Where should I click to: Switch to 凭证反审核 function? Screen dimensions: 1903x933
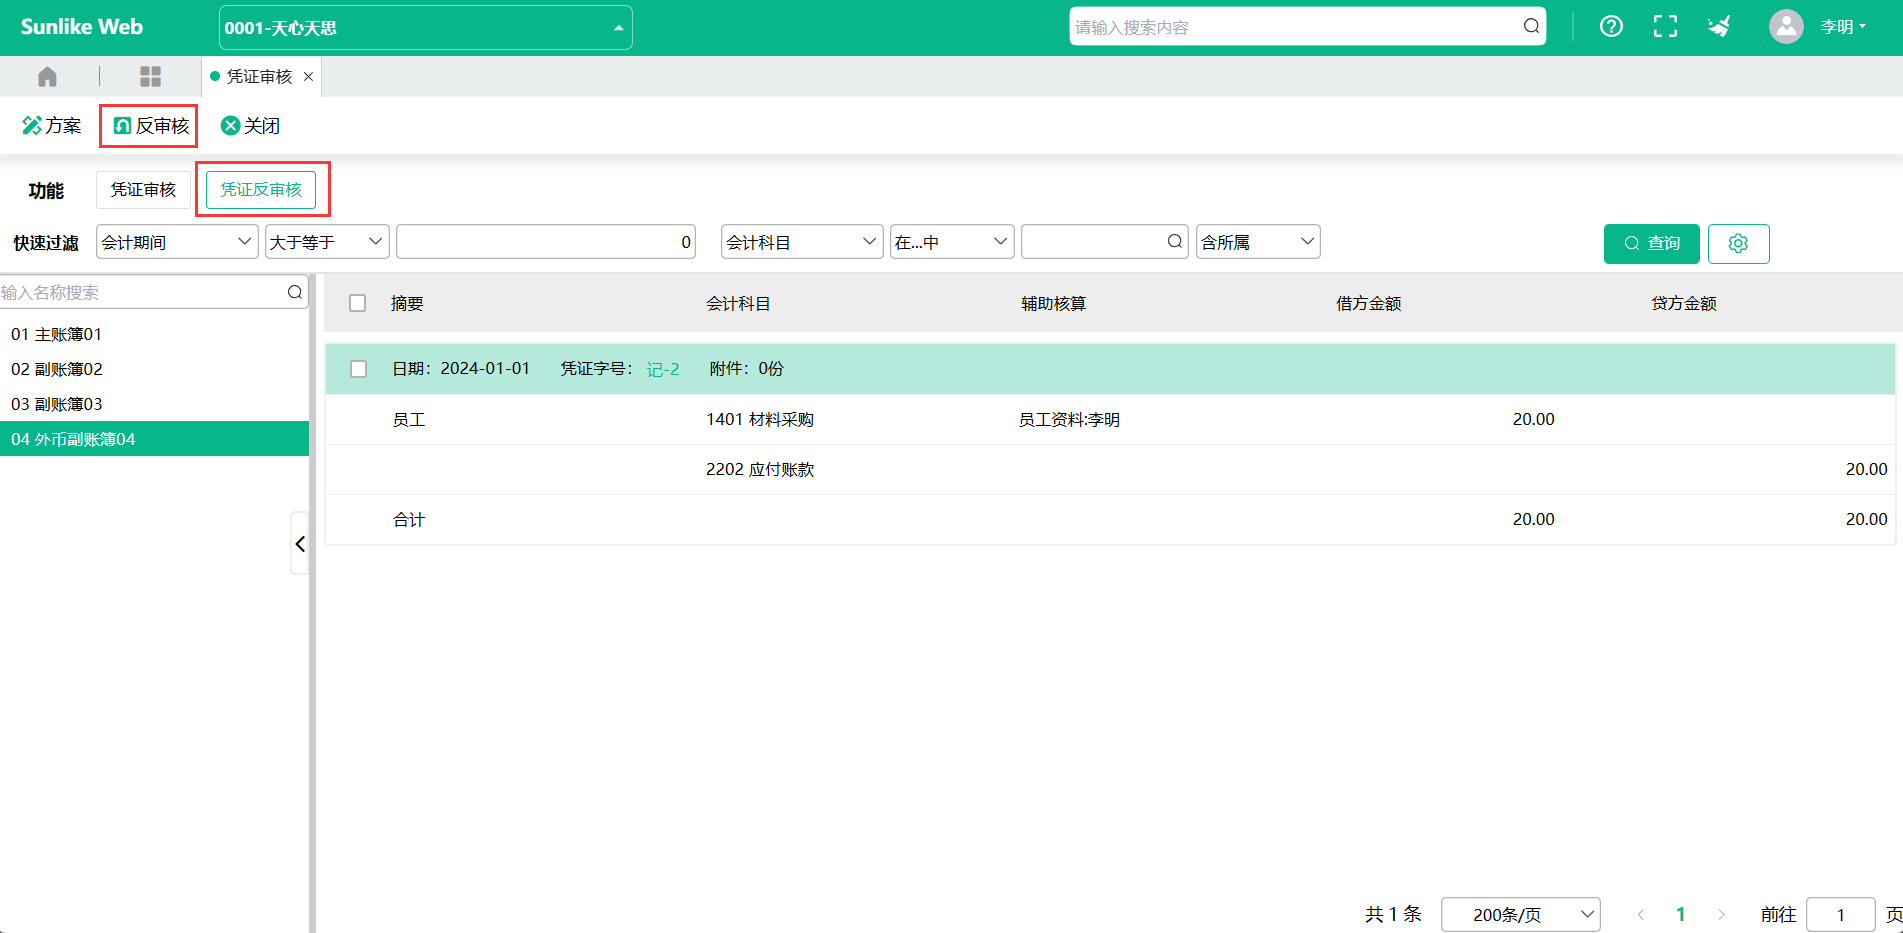pos(261,190)
